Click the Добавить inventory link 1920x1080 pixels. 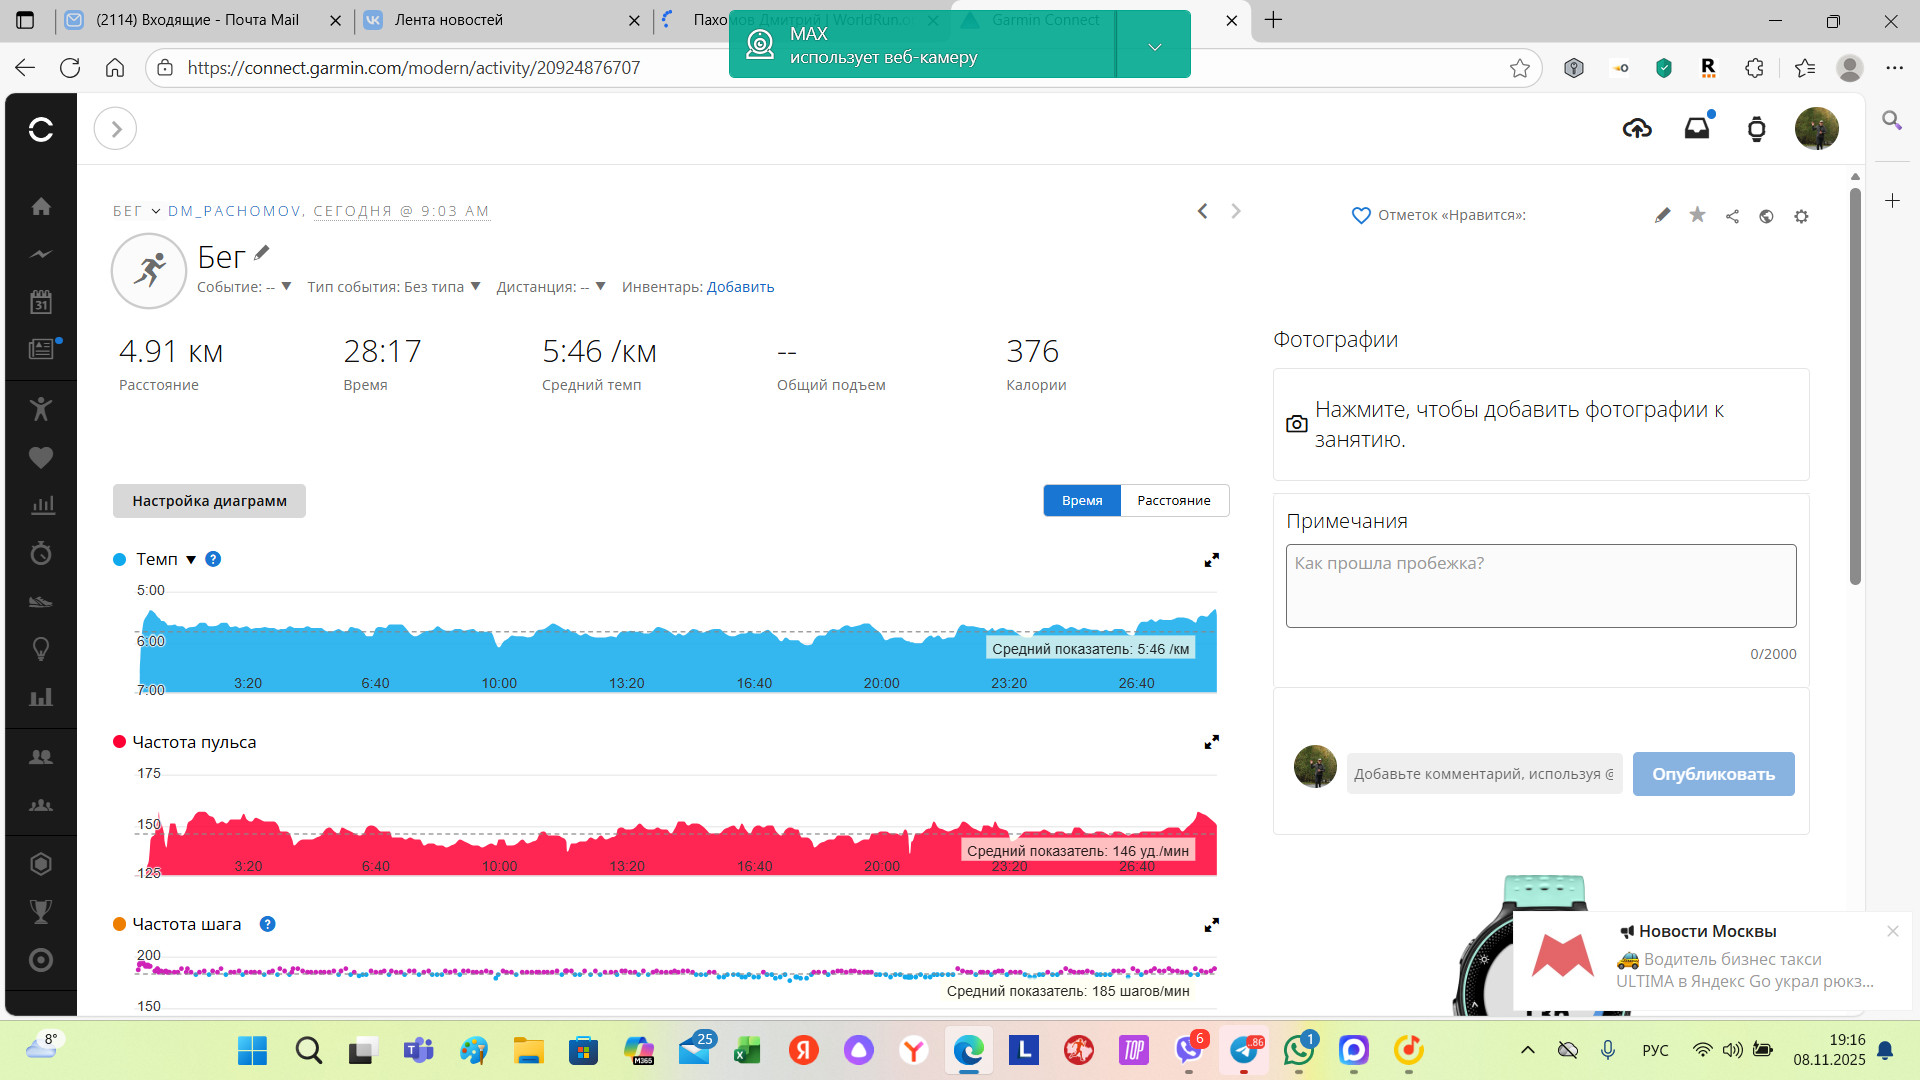click(x=740, y=287)
